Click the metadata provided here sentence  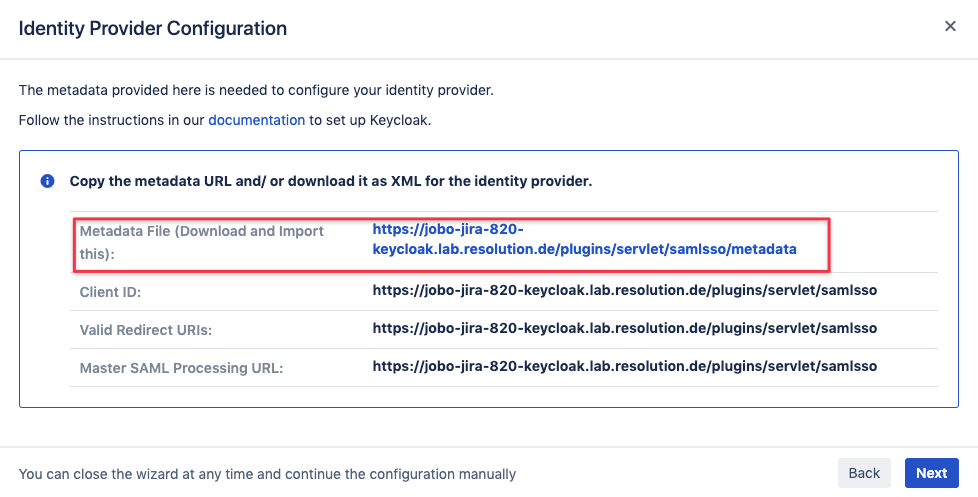(256, 90)
